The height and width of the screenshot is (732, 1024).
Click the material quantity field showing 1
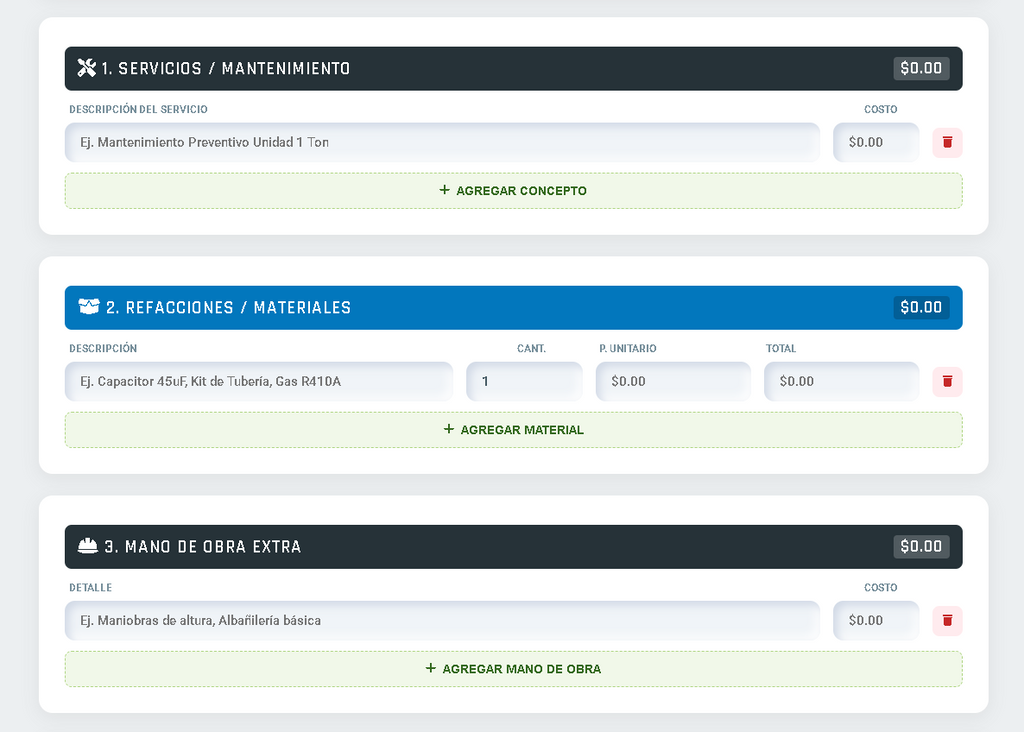[524, 382]
